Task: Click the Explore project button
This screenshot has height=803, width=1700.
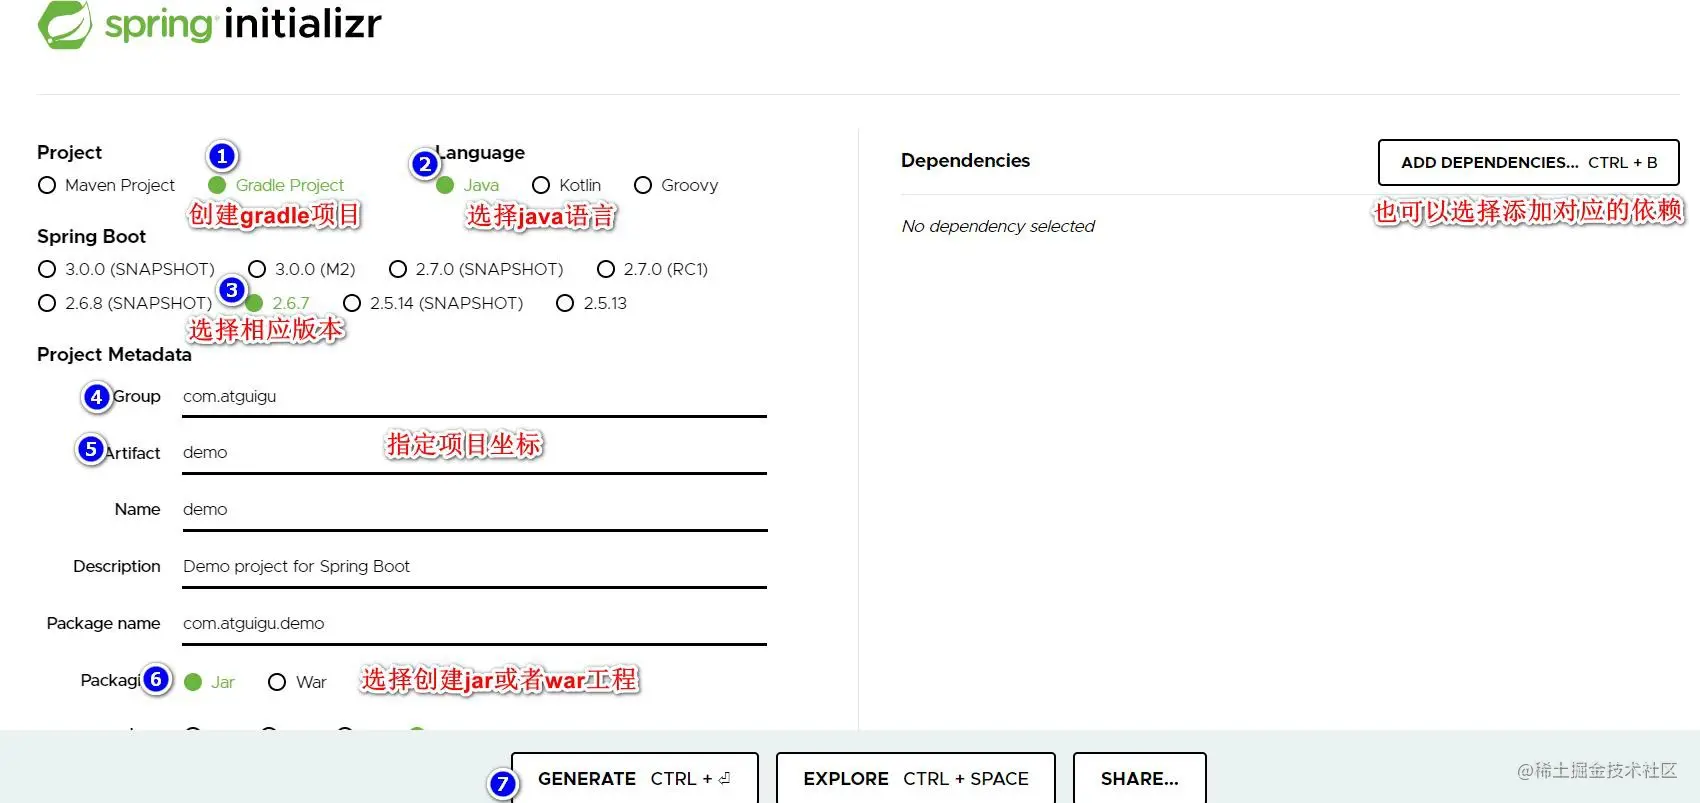Action: coord(916,778)
